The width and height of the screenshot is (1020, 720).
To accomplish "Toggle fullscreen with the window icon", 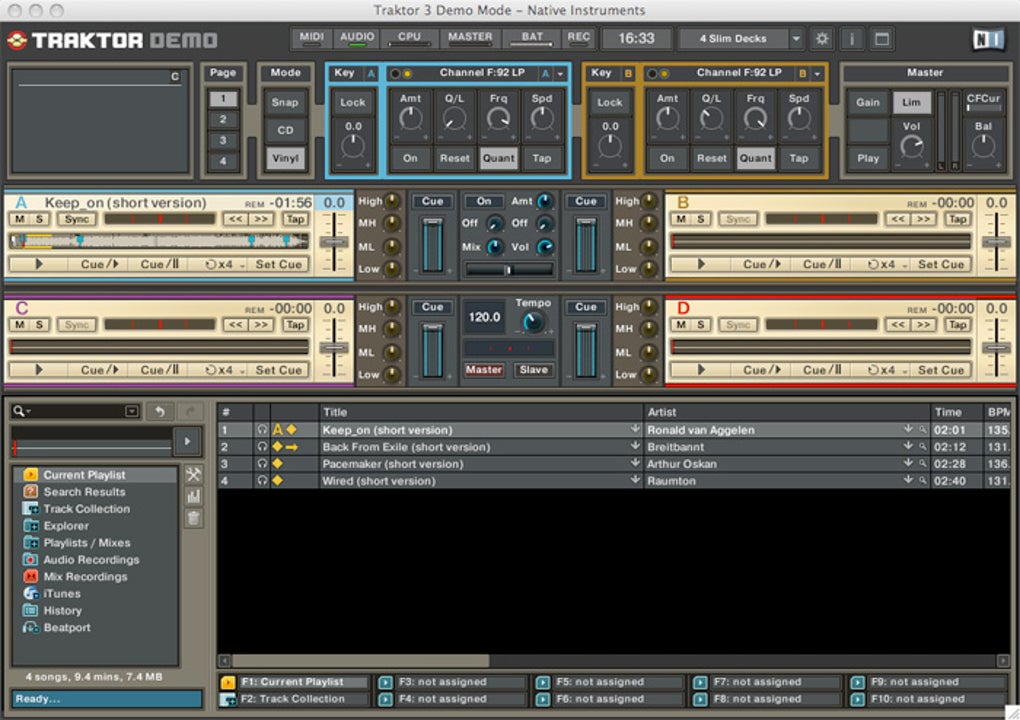I will click(881, 39).
